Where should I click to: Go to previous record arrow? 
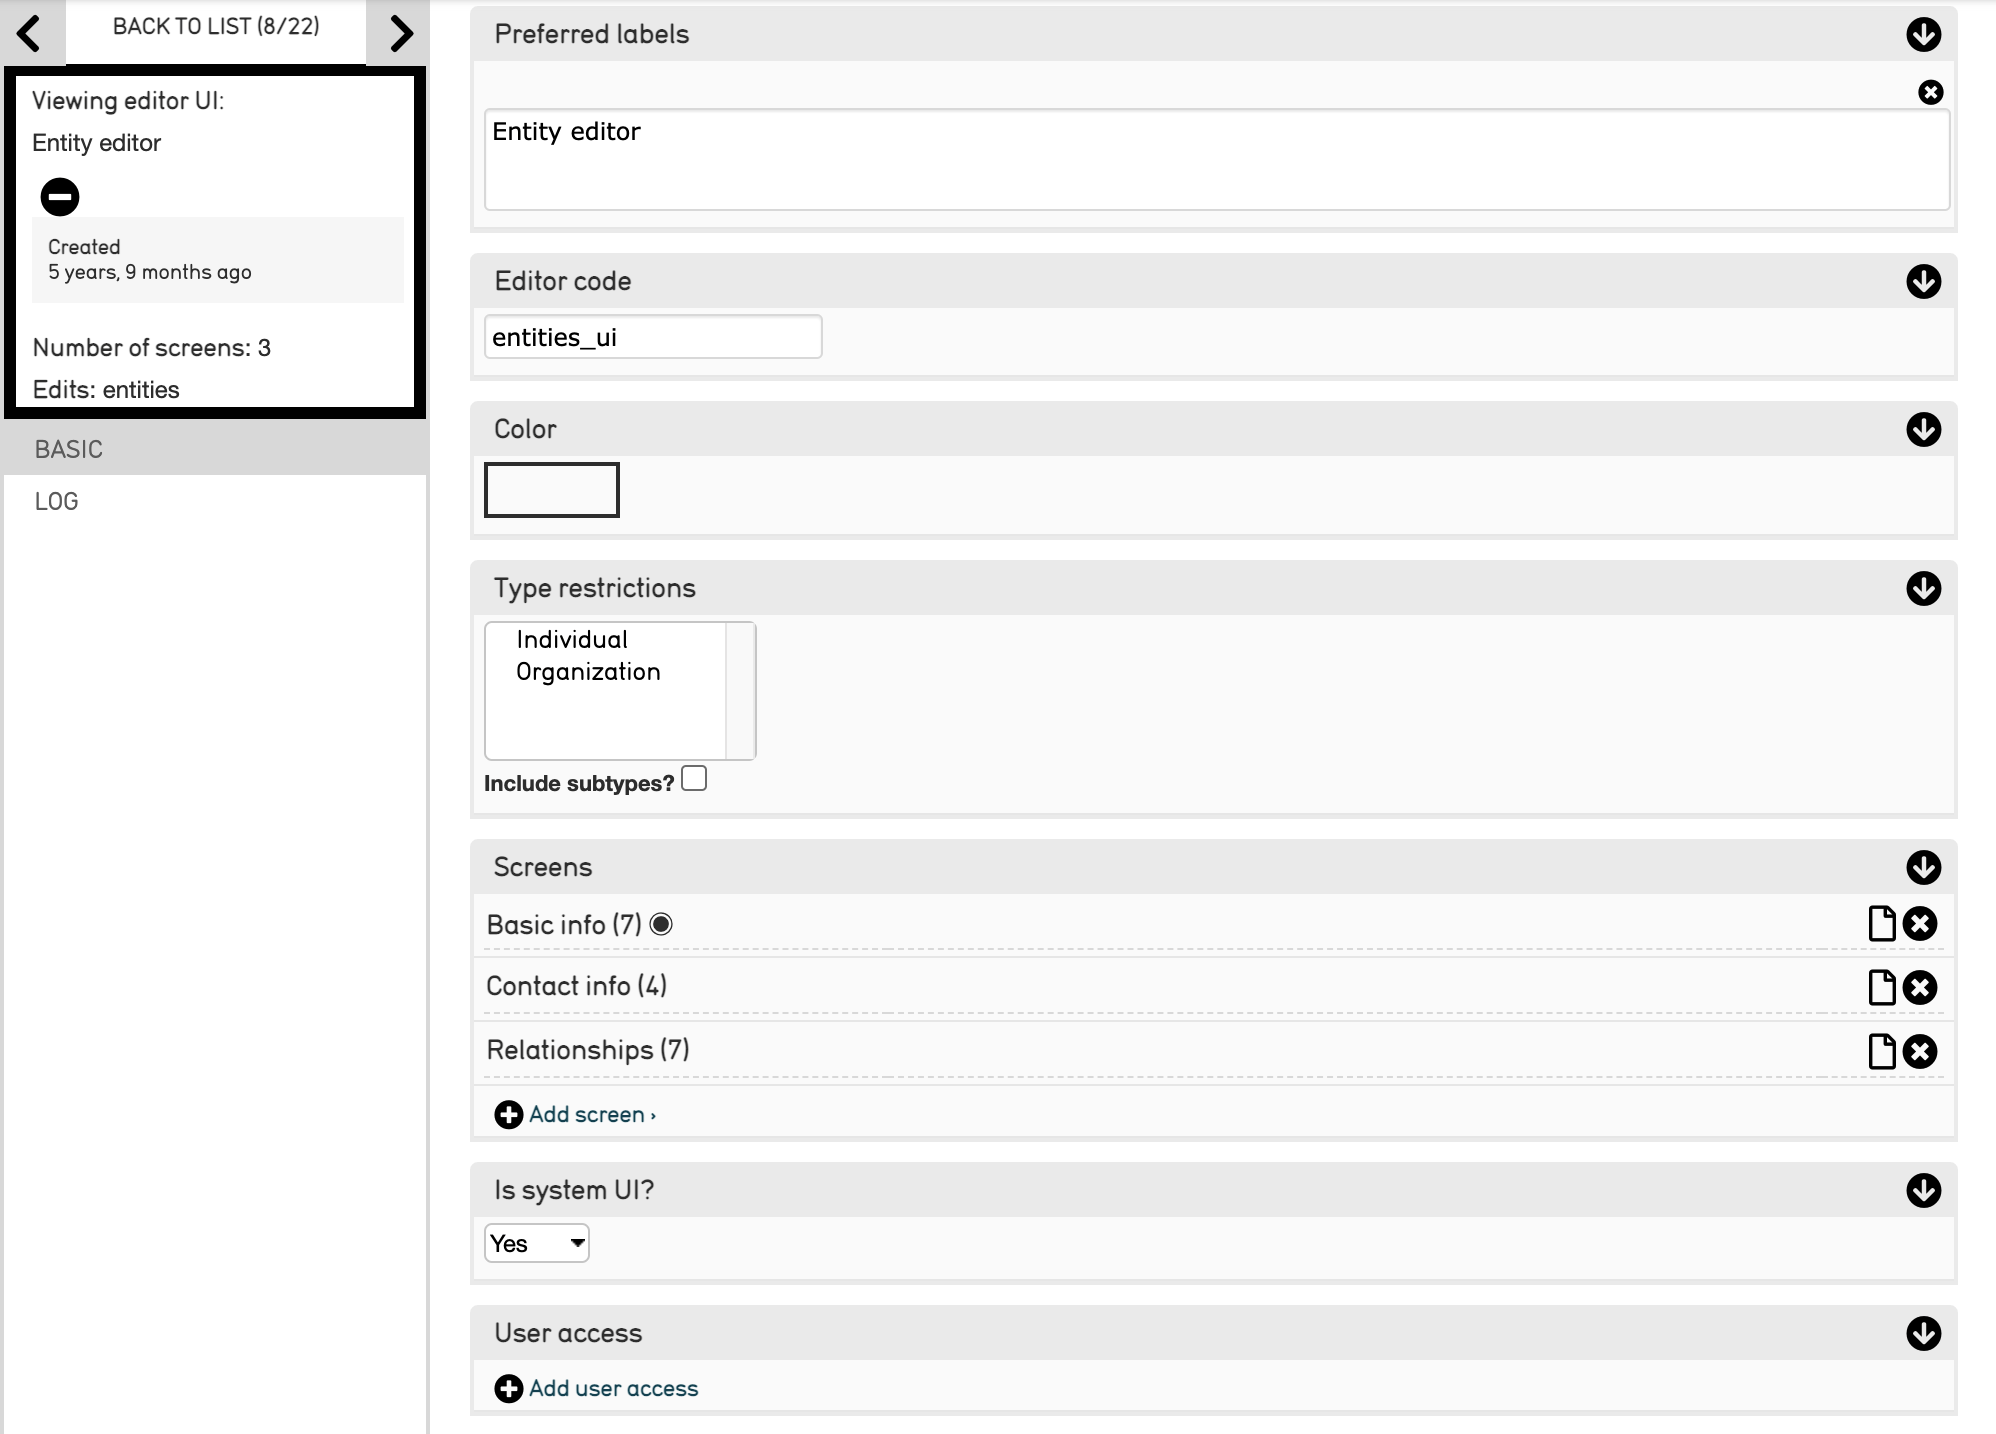[x=29, y=33]
